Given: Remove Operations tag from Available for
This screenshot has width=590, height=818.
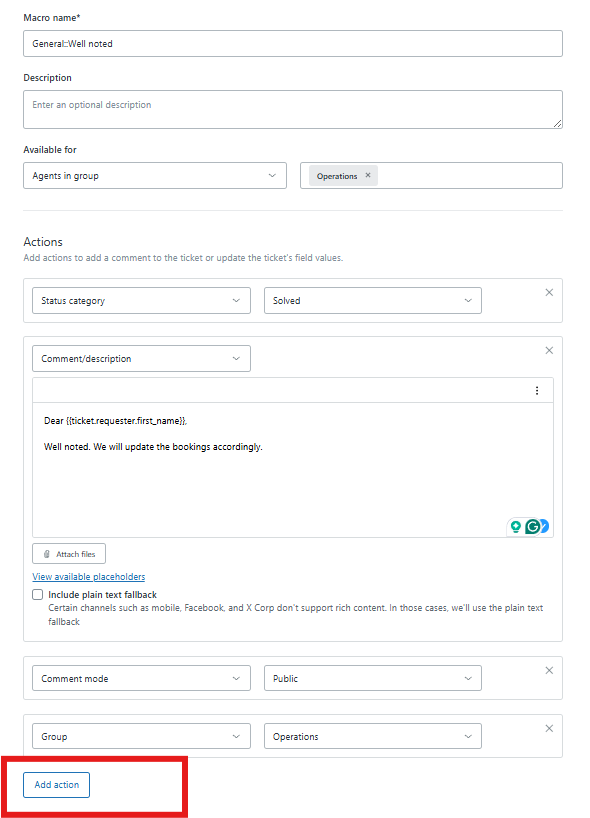Looking at the screenshot, I should coord(368,175).
